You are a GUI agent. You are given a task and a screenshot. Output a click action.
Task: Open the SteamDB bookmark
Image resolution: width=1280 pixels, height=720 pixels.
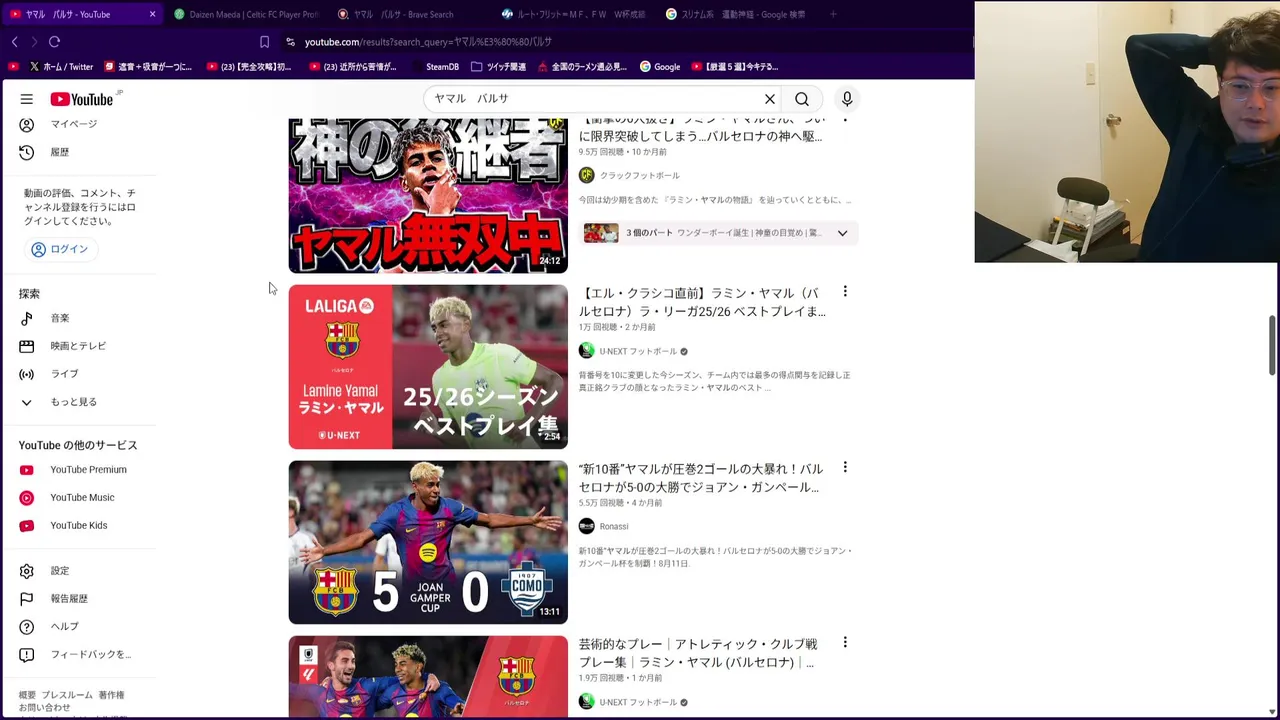pyautogui.click(x=436, y=67)
